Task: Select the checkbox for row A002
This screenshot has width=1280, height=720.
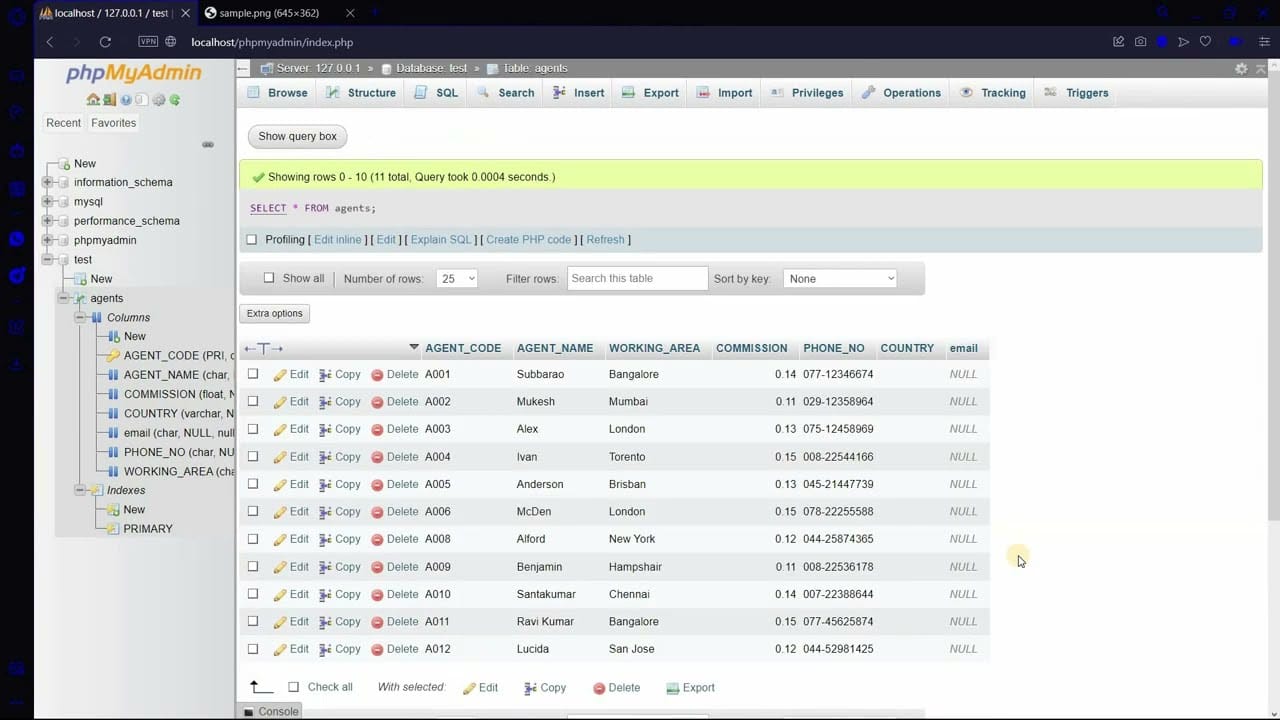Action: [x=253, y=402]
